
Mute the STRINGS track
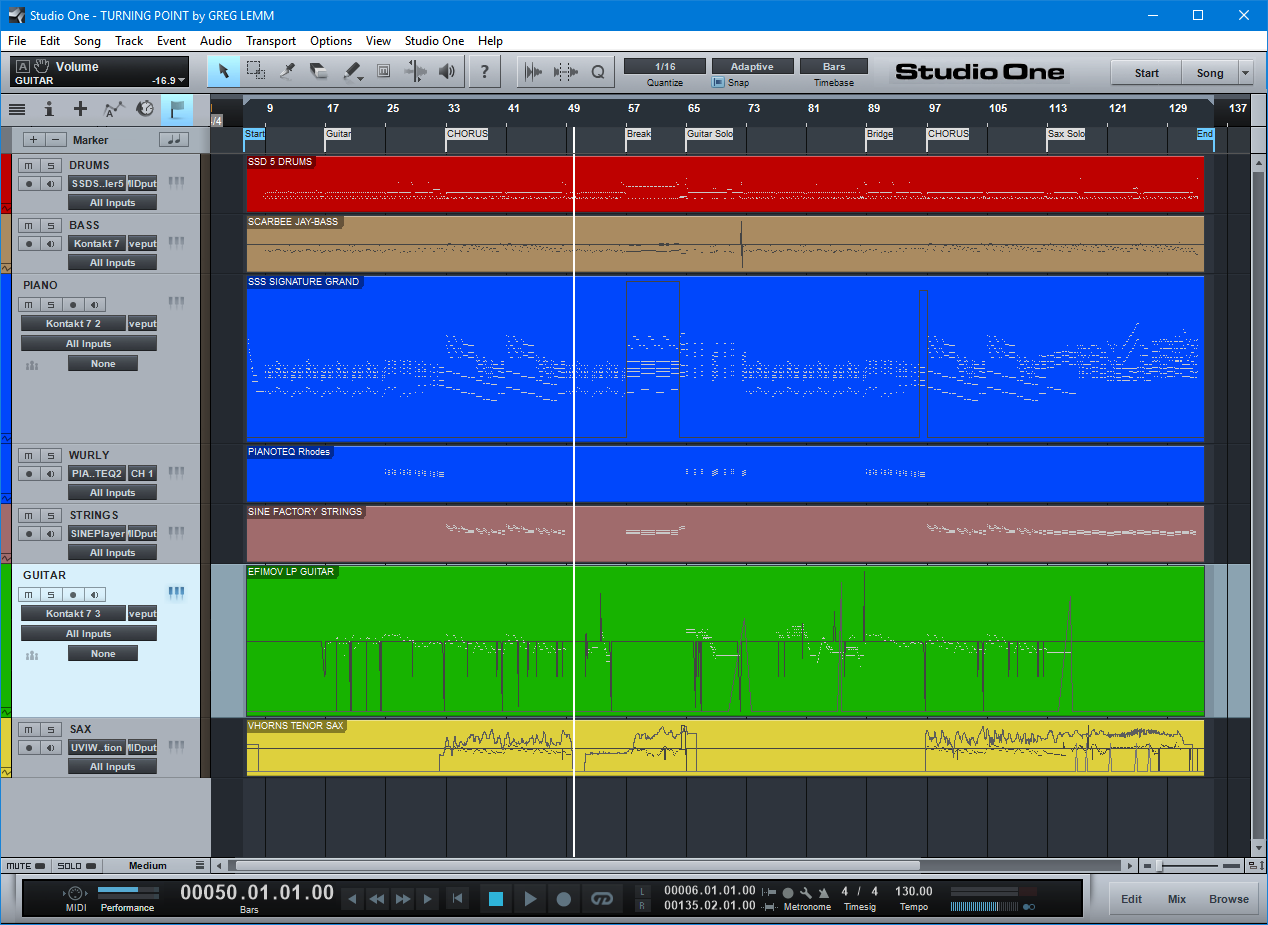(29, 515)
